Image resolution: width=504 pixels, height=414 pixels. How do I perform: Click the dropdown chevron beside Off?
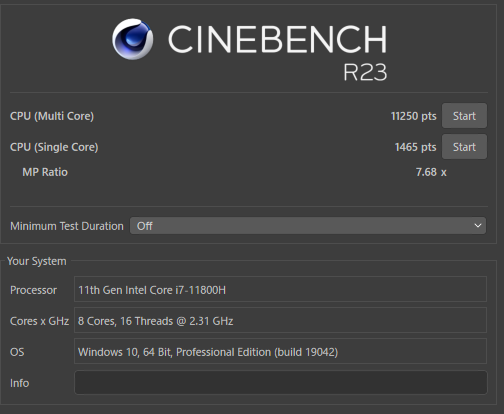click(478, 226)
